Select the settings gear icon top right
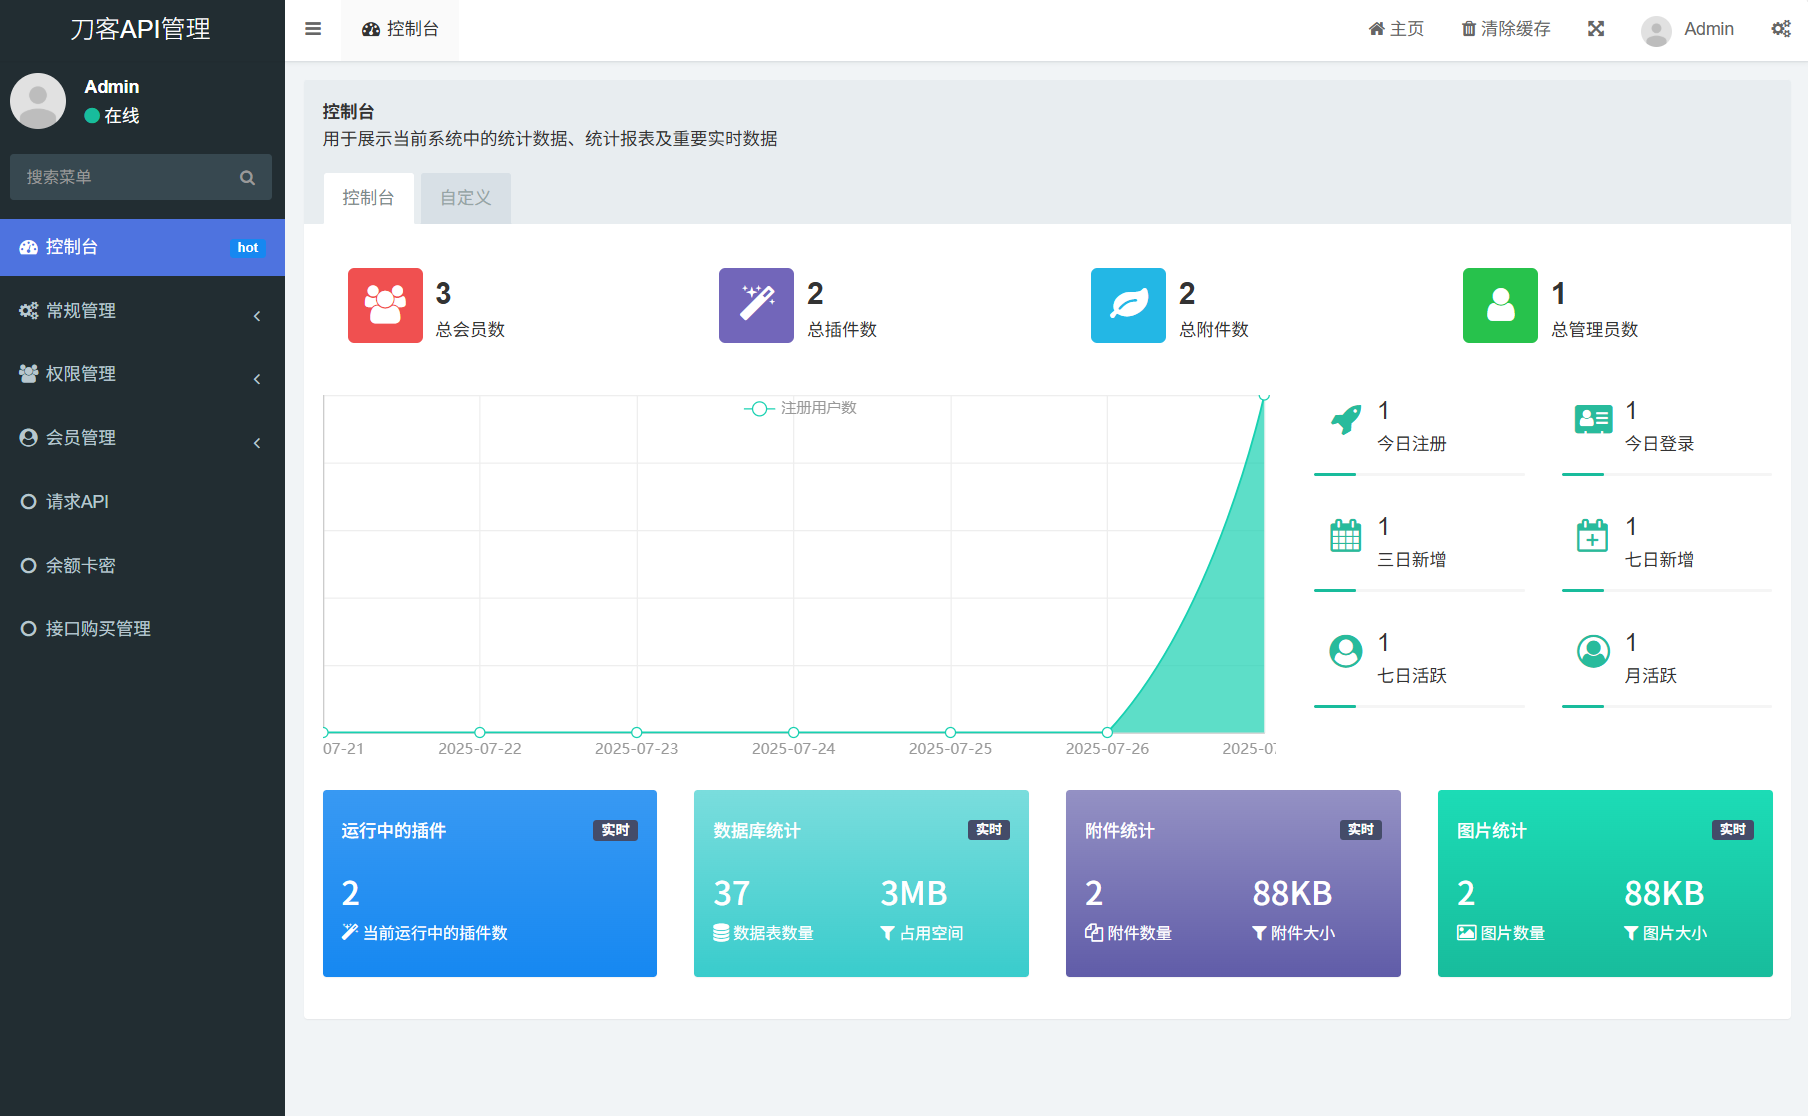Screen dimensions: 1808x1116 pyautogui.click(x=1780, y=28)
